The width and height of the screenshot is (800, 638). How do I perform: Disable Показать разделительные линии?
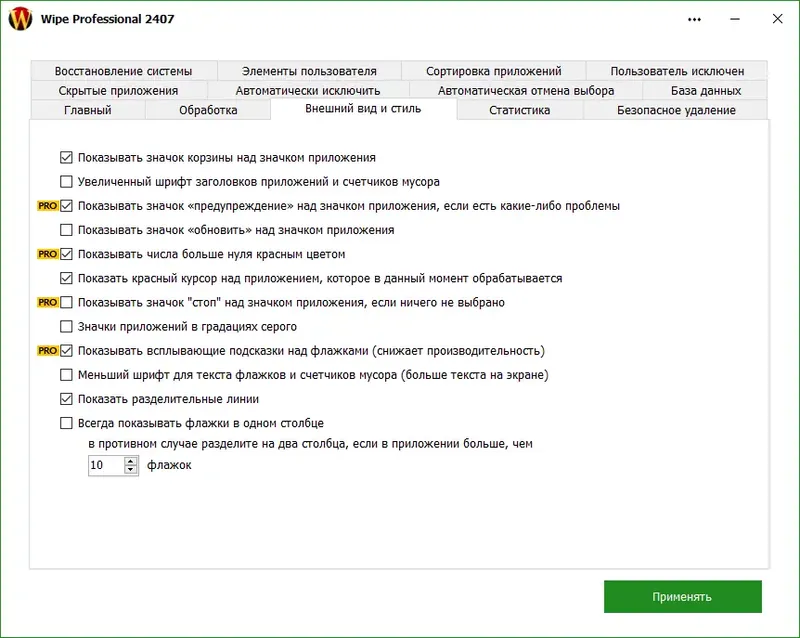tap(66, 398)
